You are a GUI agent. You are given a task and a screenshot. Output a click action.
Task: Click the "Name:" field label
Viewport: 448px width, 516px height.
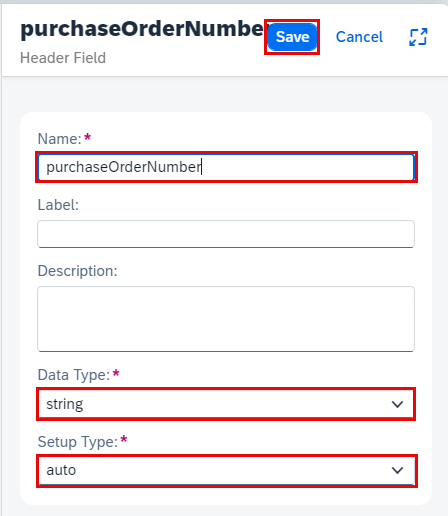59,139
